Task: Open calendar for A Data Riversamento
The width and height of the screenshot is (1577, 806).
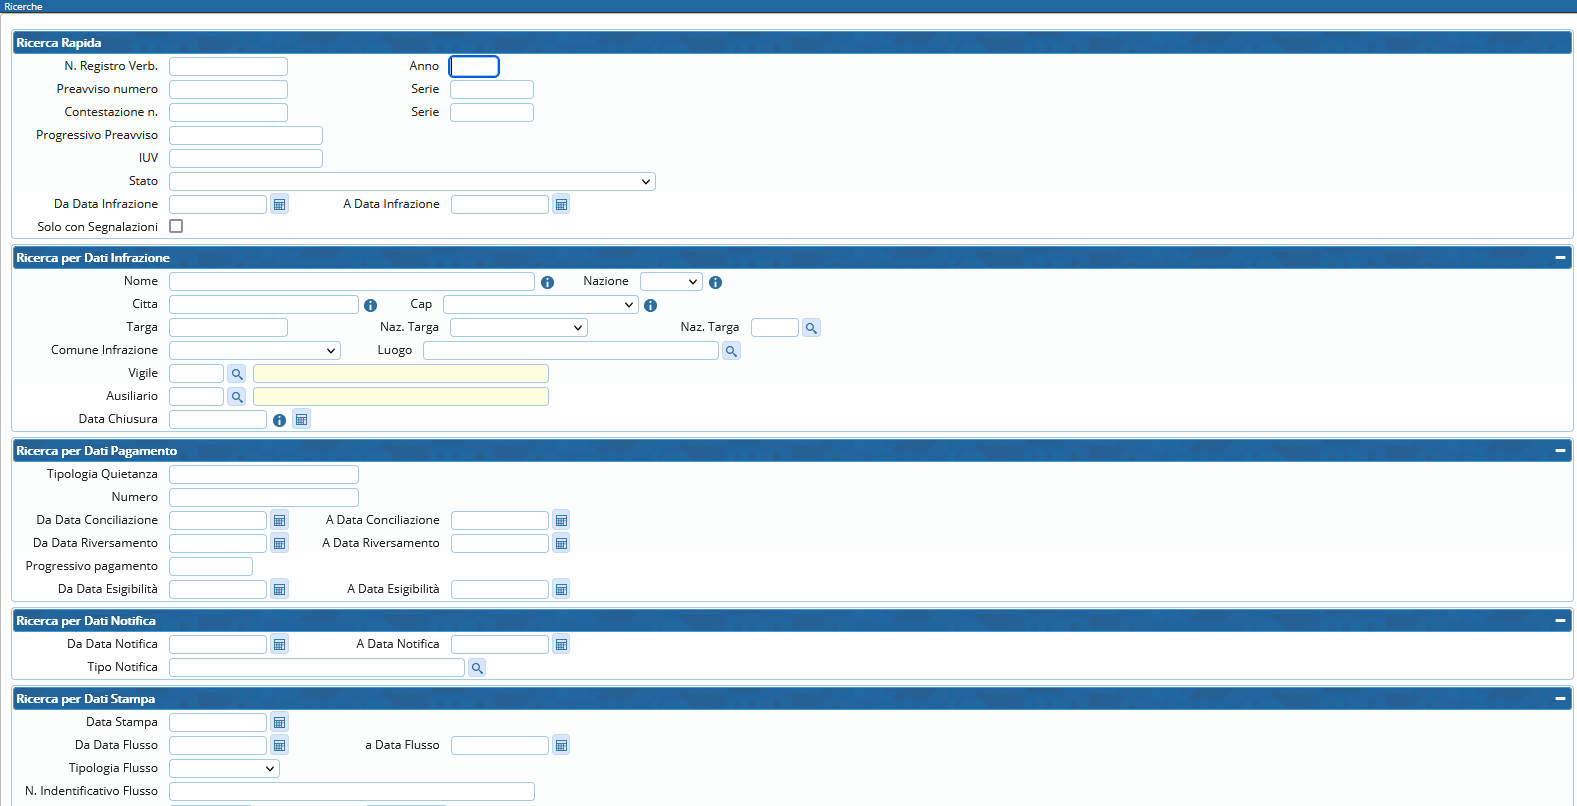Action: pos(561,544)
